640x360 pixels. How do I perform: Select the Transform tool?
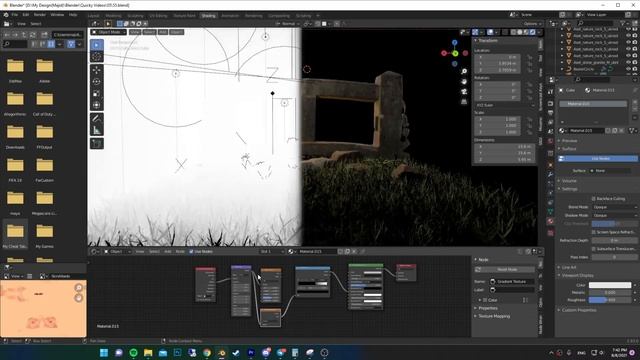pos(97,105)
